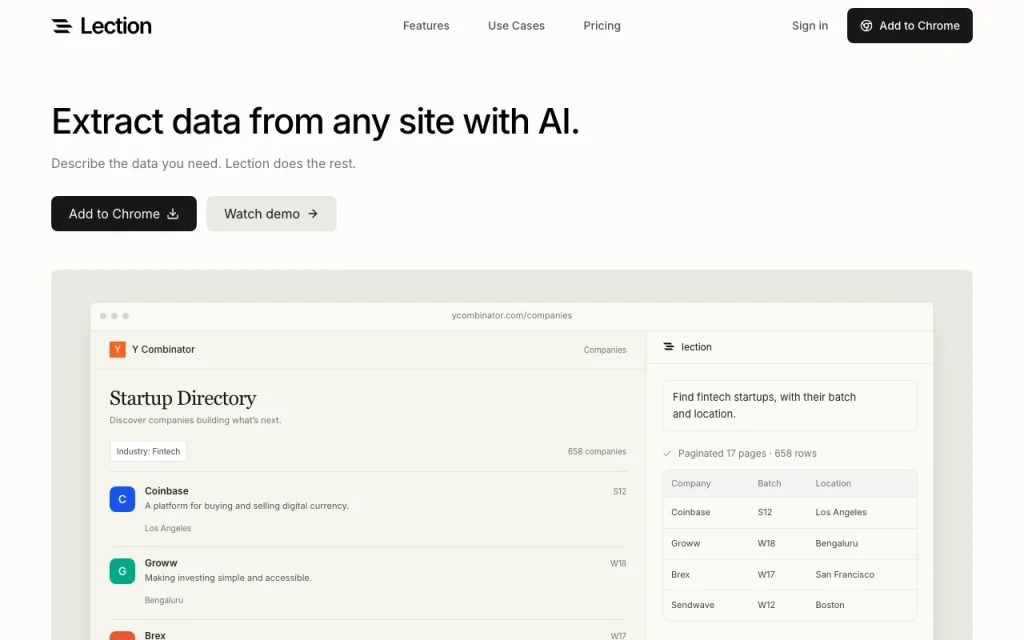1024x640 pixels.
Task: Click the Bengaluru cell in results table
Action: pos(837,543)
